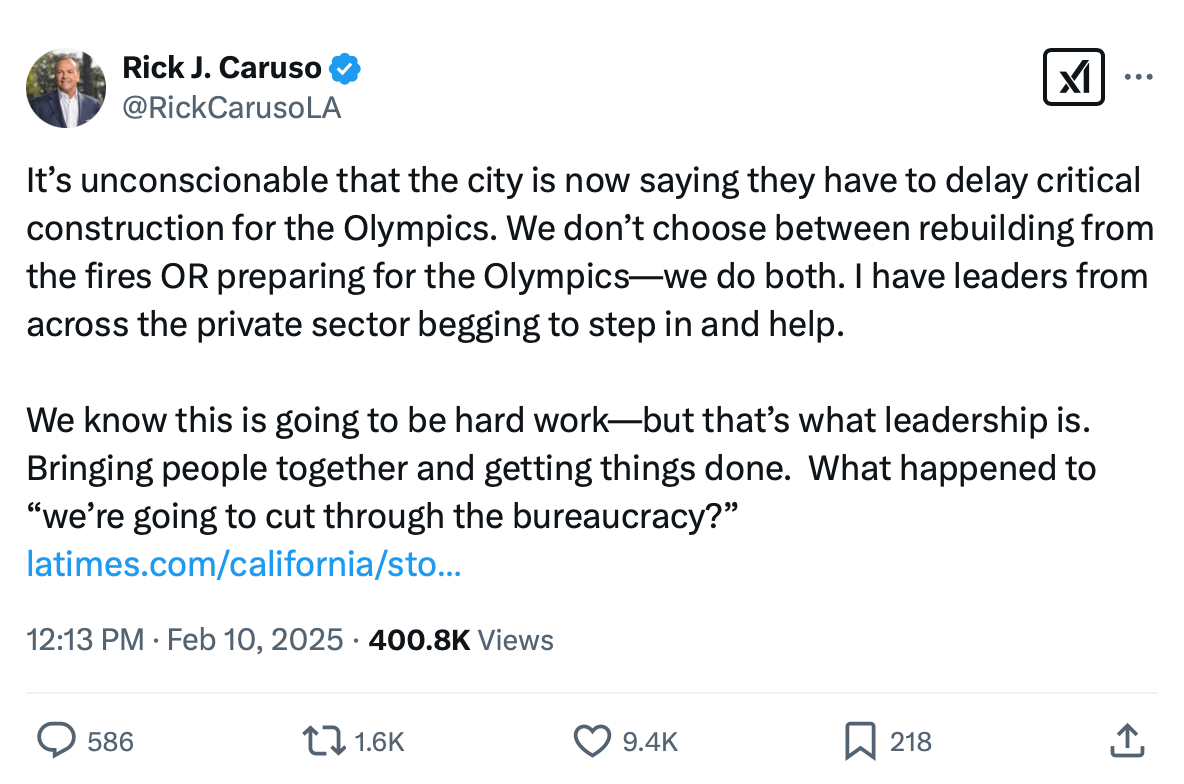
Task: Open Grok analysis of this post
Action: pyautogui.click(x=1074, y=76)
